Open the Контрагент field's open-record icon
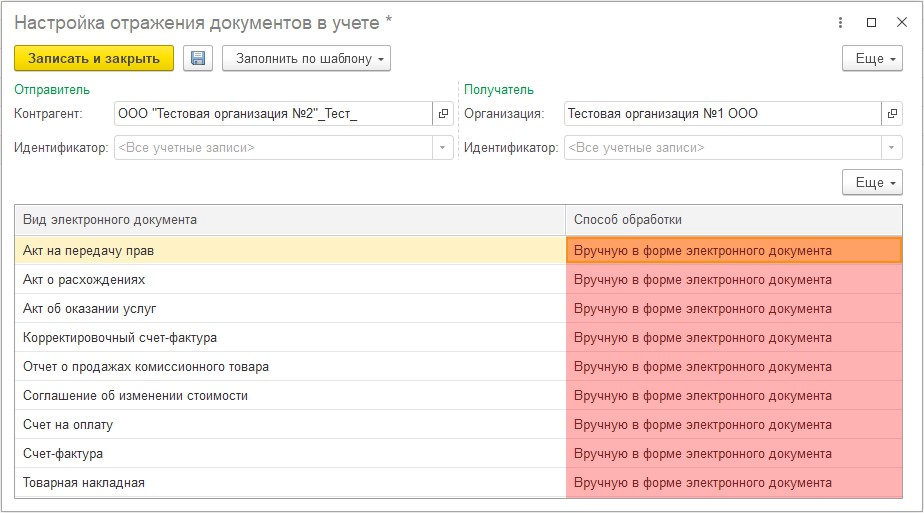The image size is (924, 513). click(444, 114)
